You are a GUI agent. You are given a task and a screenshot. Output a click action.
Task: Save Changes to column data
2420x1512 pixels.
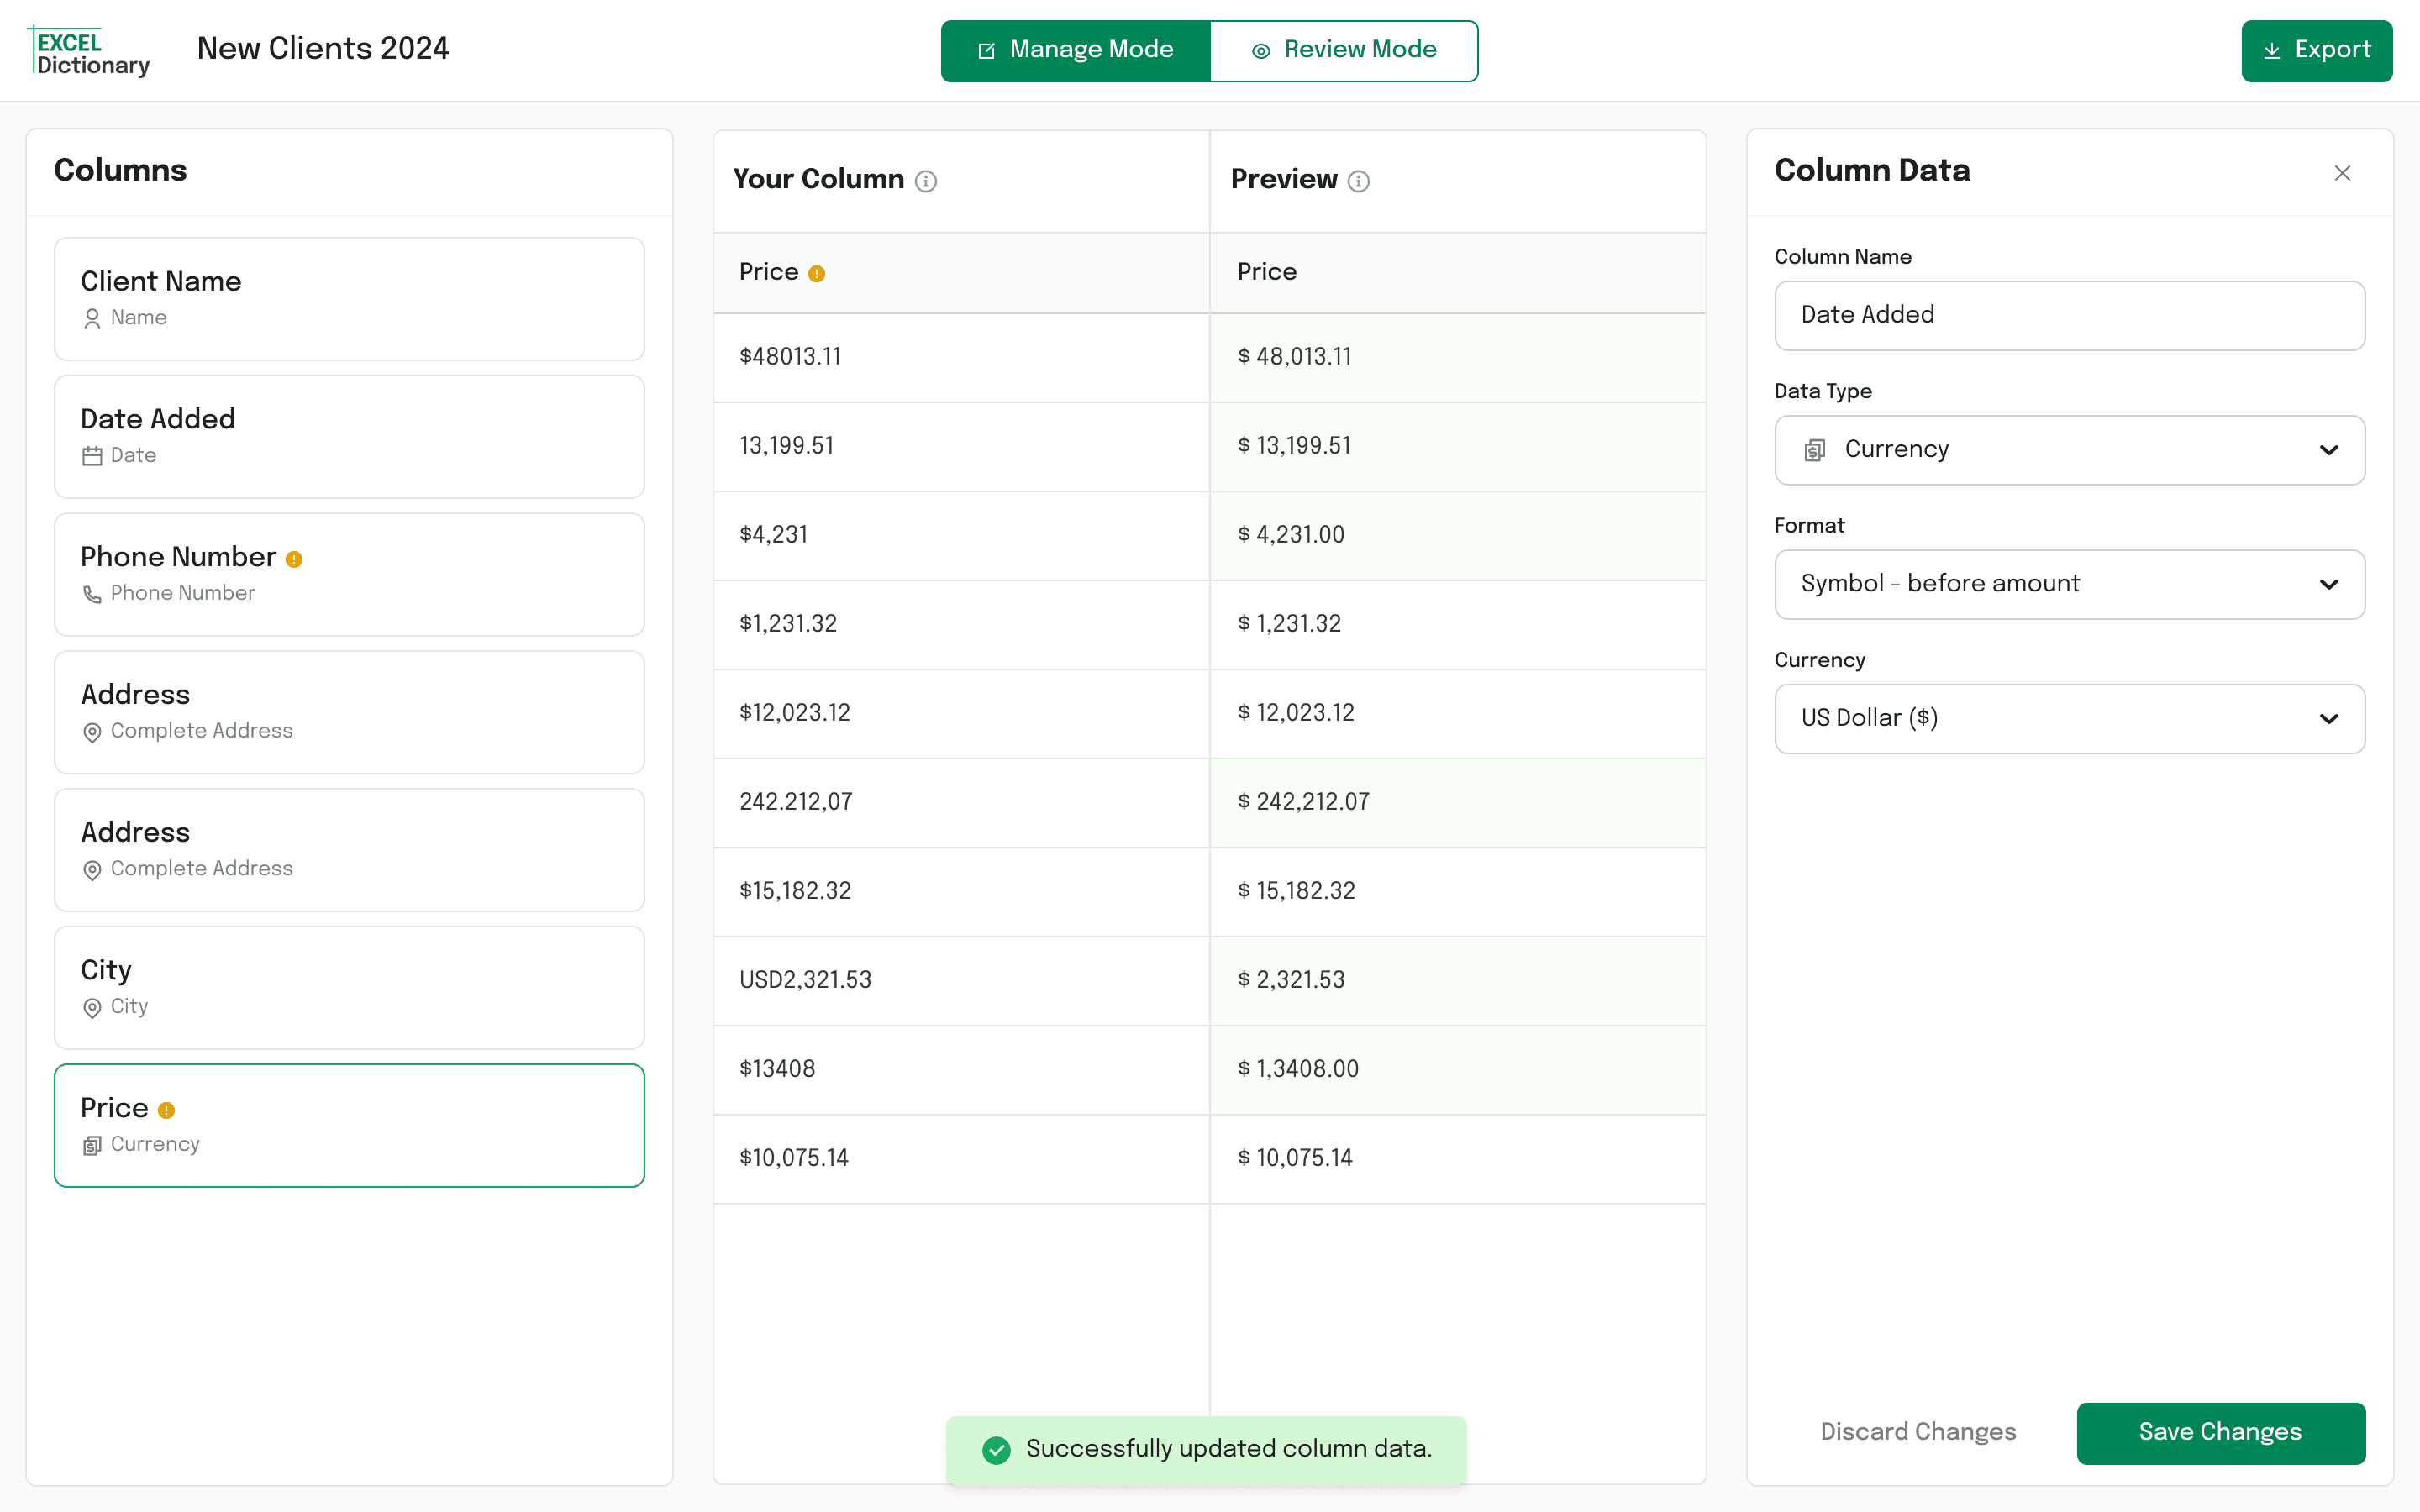click(2221, 1433)
